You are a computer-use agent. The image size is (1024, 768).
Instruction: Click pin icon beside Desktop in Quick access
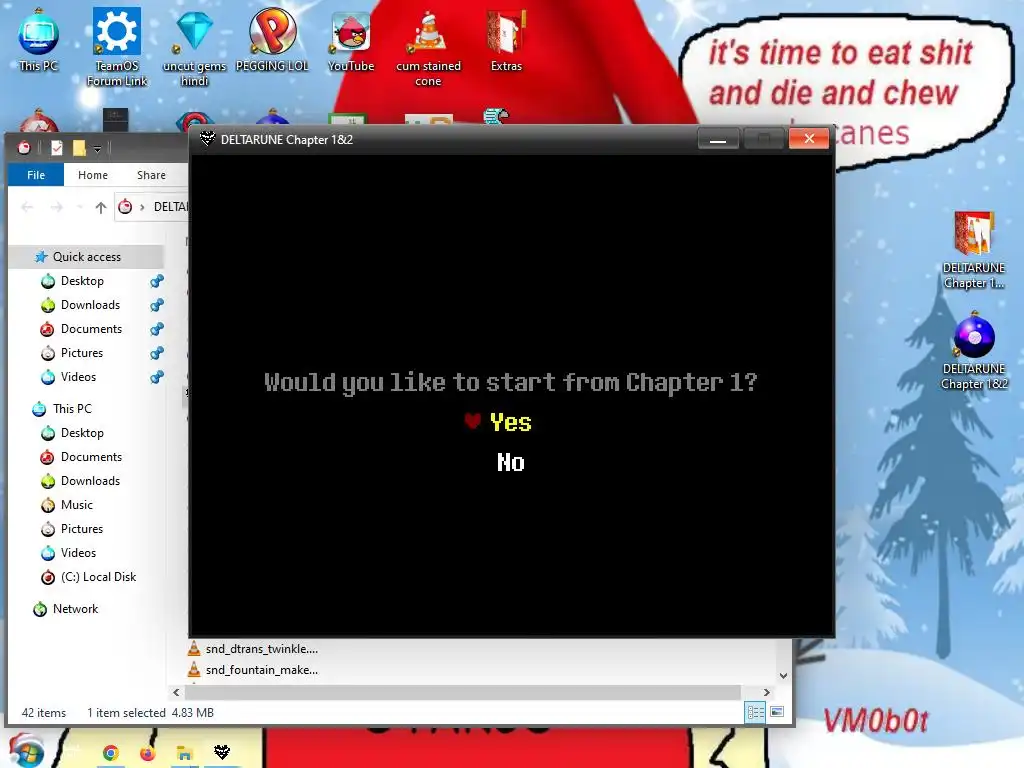coord(157,281)
